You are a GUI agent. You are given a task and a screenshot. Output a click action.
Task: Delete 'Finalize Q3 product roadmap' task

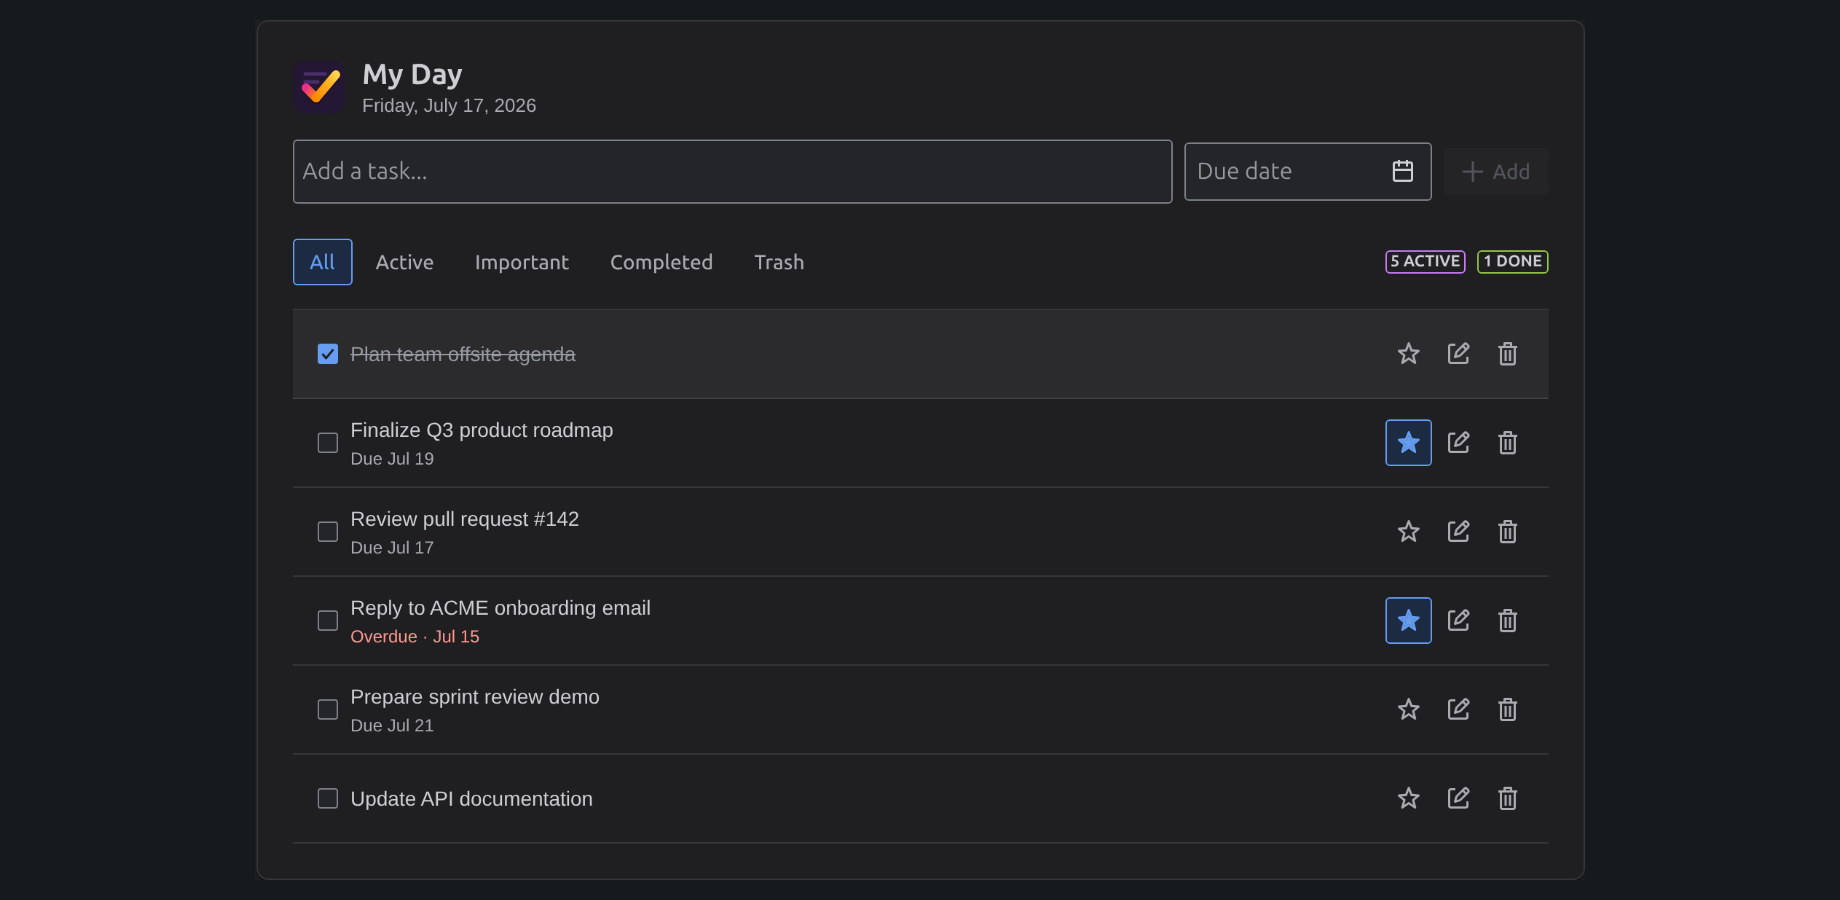point(1507,443)
